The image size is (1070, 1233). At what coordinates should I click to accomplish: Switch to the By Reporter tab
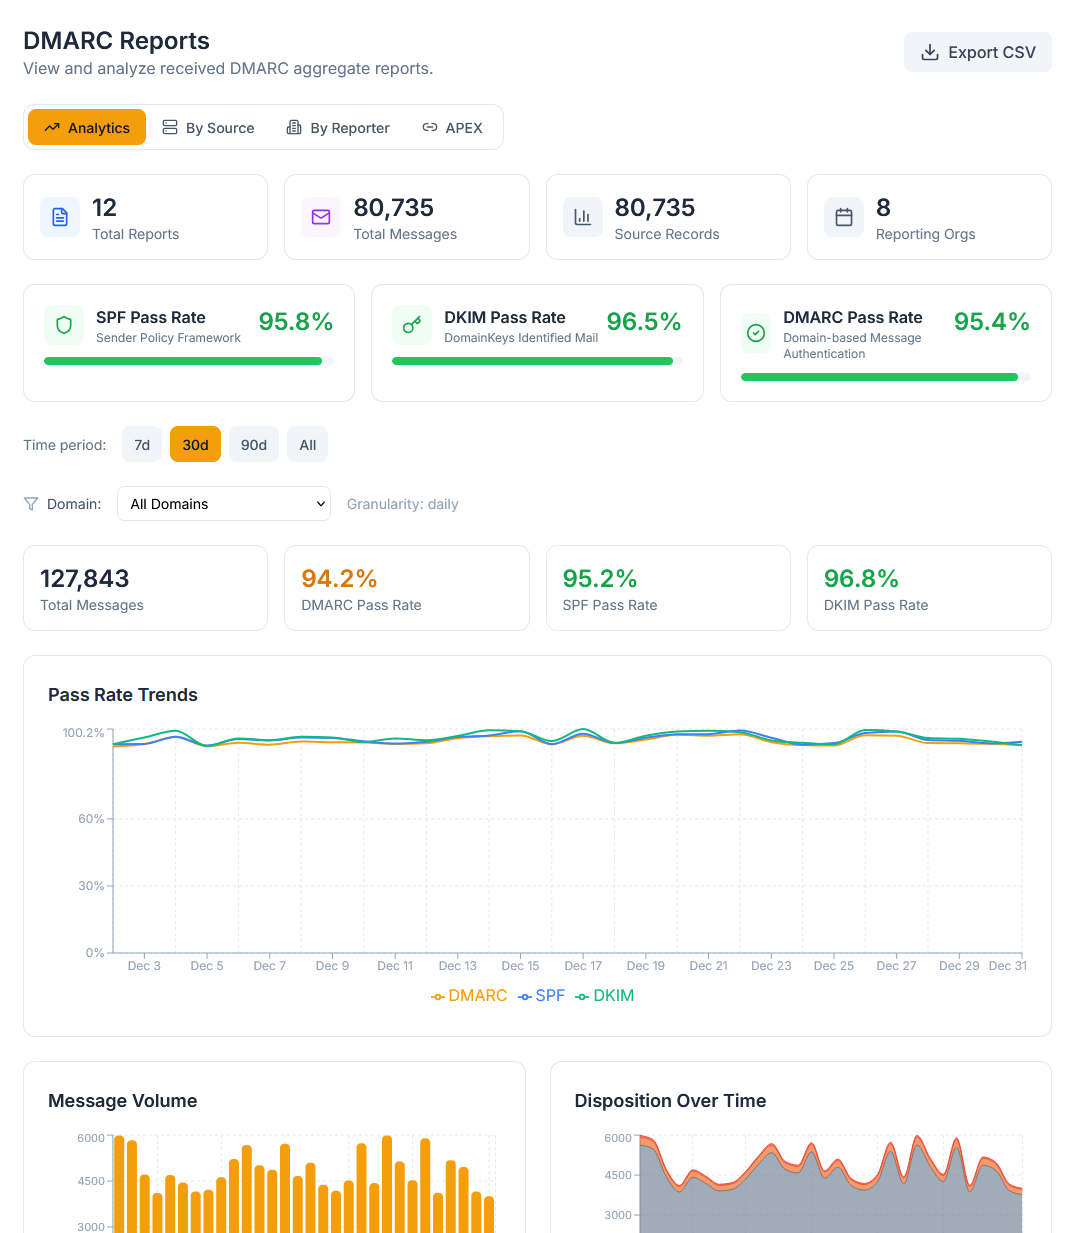pos(338,127)
